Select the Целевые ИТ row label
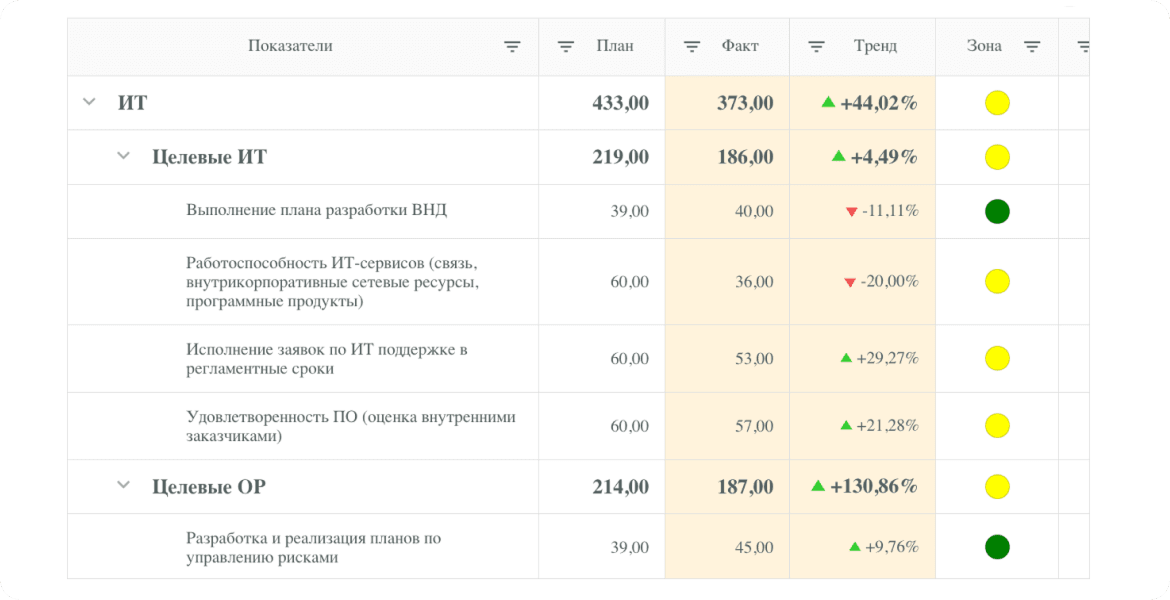Viewport: 1170px width, 600px height. tap(210, 157)
